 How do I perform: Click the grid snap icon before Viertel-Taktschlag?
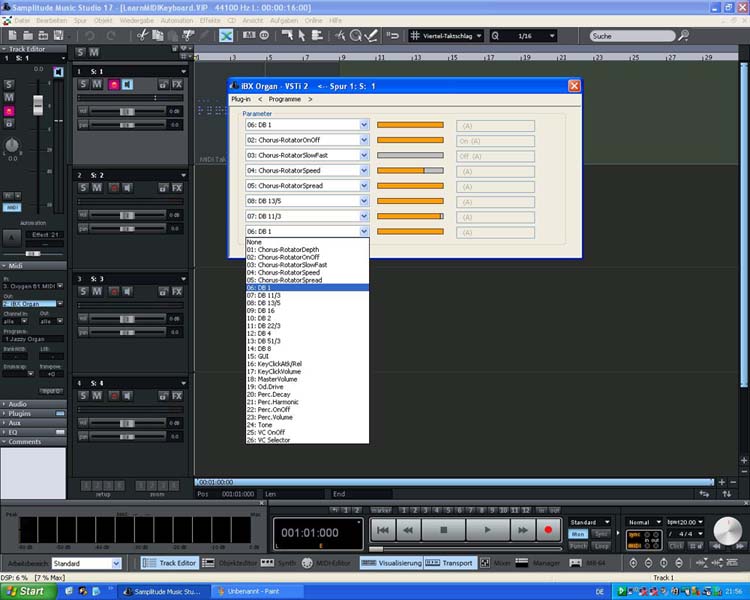(x=415, y=35)
